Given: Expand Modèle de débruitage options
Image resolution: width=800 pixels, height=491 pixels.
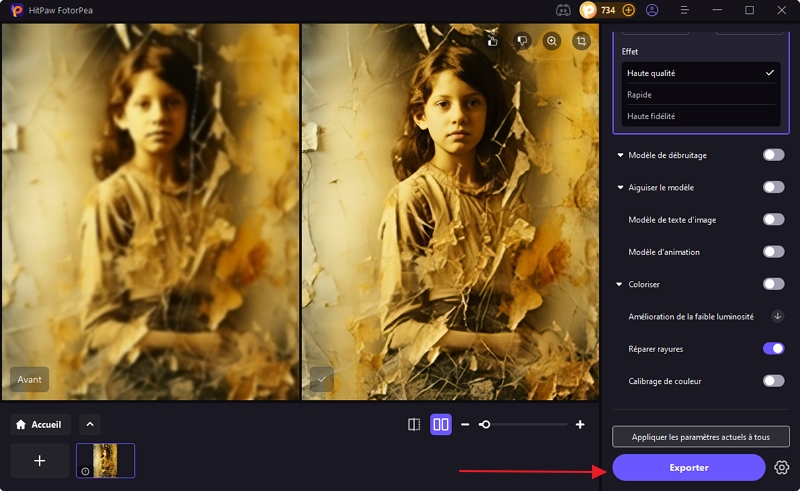Looking at the screenshot, I should coord(620,155).
